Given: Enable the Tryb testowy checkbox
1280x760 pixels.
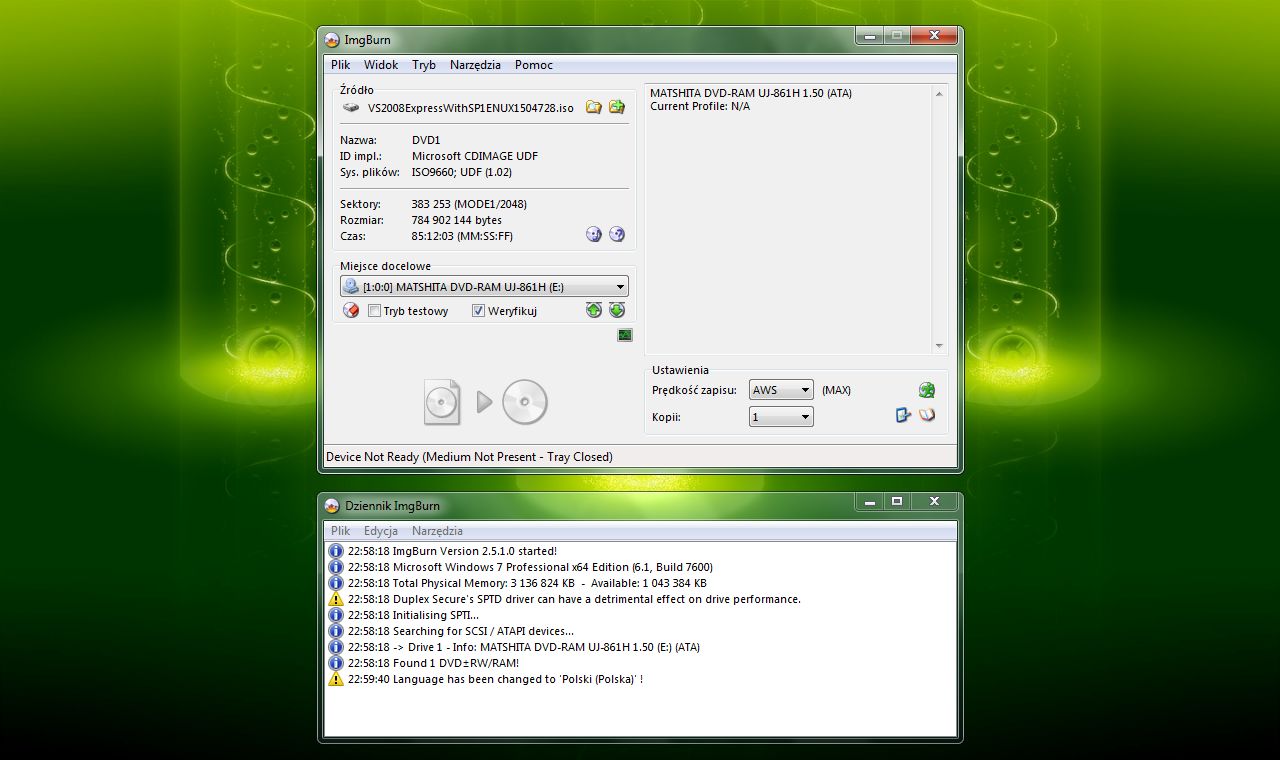Looking at the screenshot, I should tap(375, 311).
